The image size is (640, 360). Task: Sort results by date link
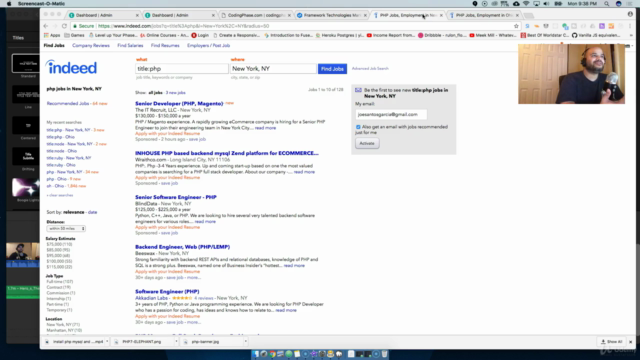(x=92, y=212)
